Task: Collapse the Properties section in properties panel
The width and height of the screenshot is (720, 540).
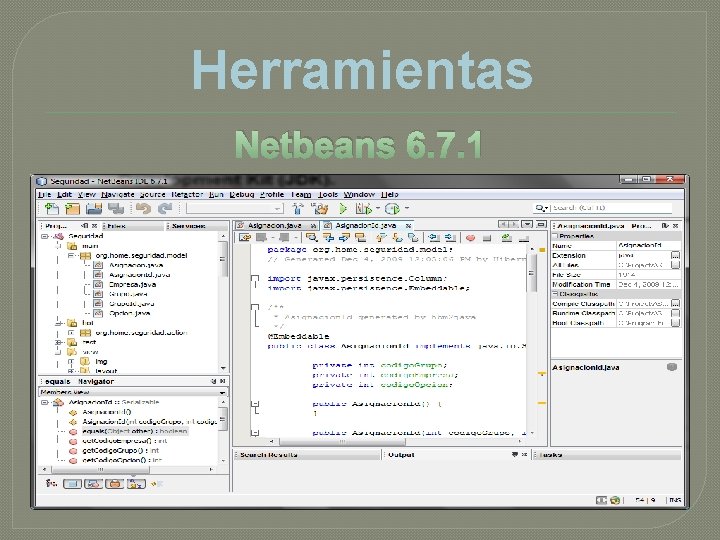Action: (555, 236)
